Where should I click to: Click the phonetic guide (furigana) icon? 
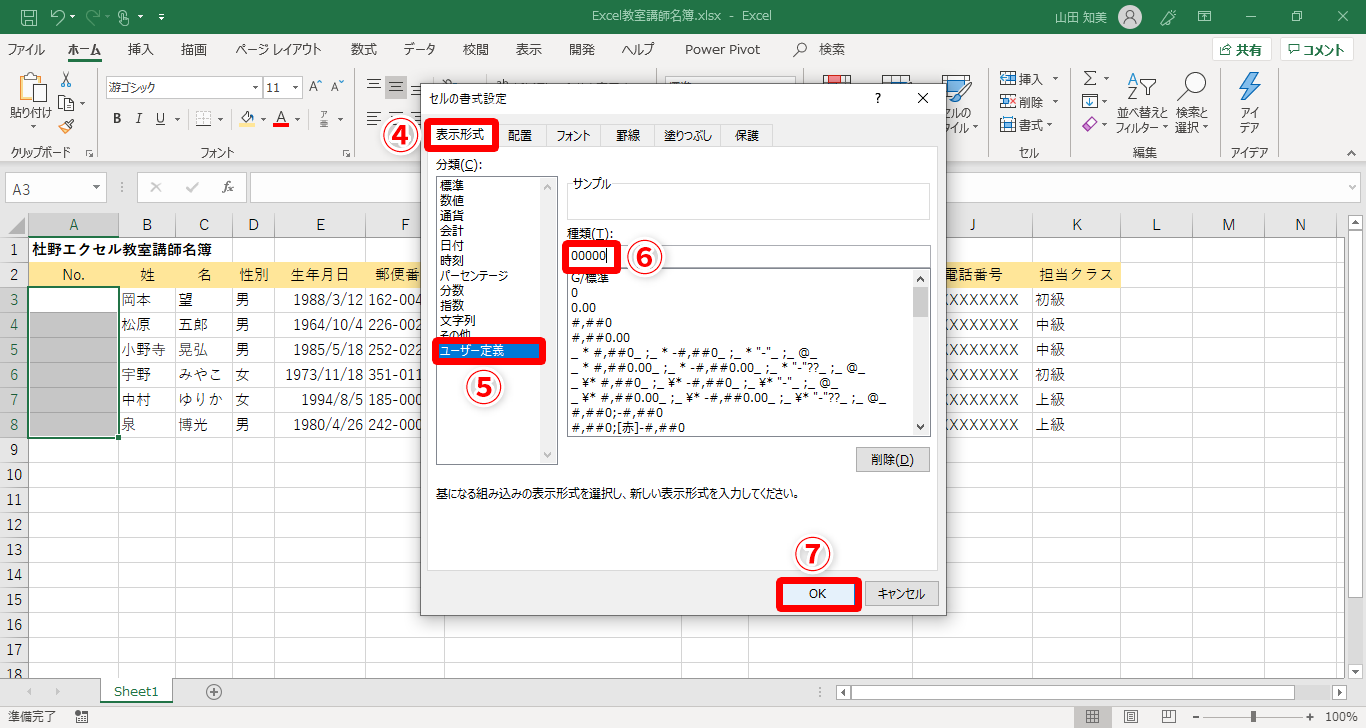click(324, 119)
